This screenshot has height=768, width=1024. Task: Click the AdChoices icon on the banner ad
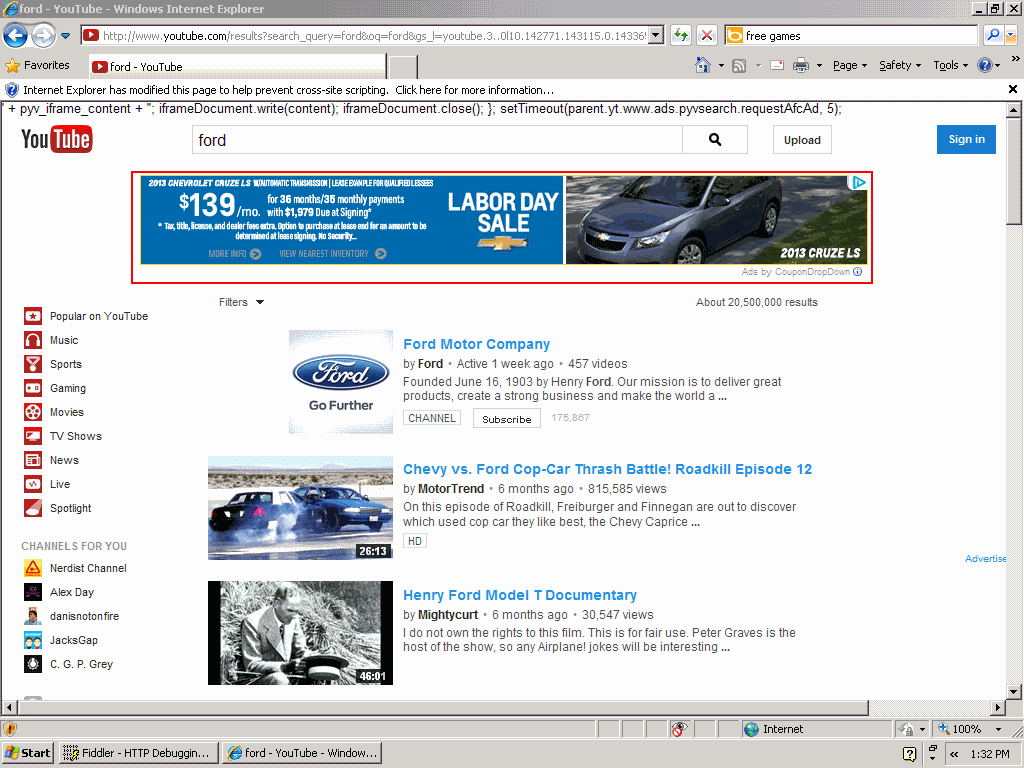tap(859, 183)
